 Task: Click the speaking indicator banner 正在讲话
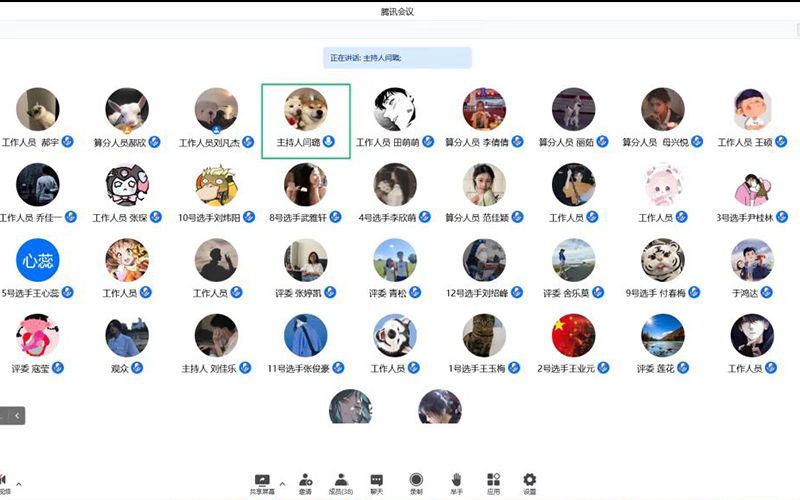point(397,58)
